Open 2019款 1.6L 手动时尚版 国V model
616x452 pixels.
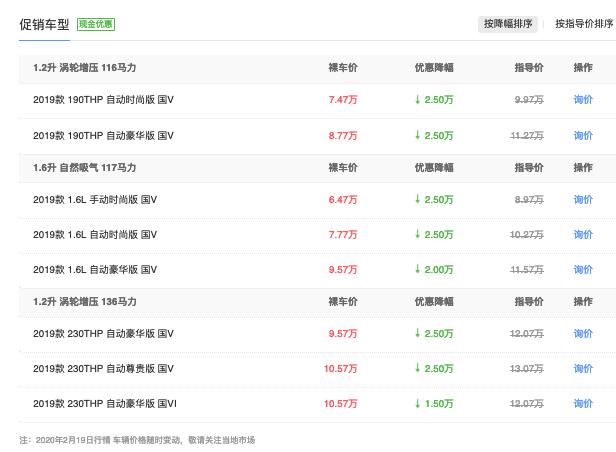95,200
